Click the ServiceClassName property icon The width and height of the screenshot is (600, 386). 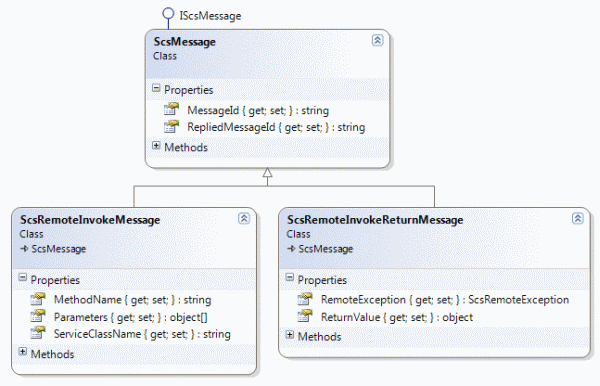click(38, 333)
